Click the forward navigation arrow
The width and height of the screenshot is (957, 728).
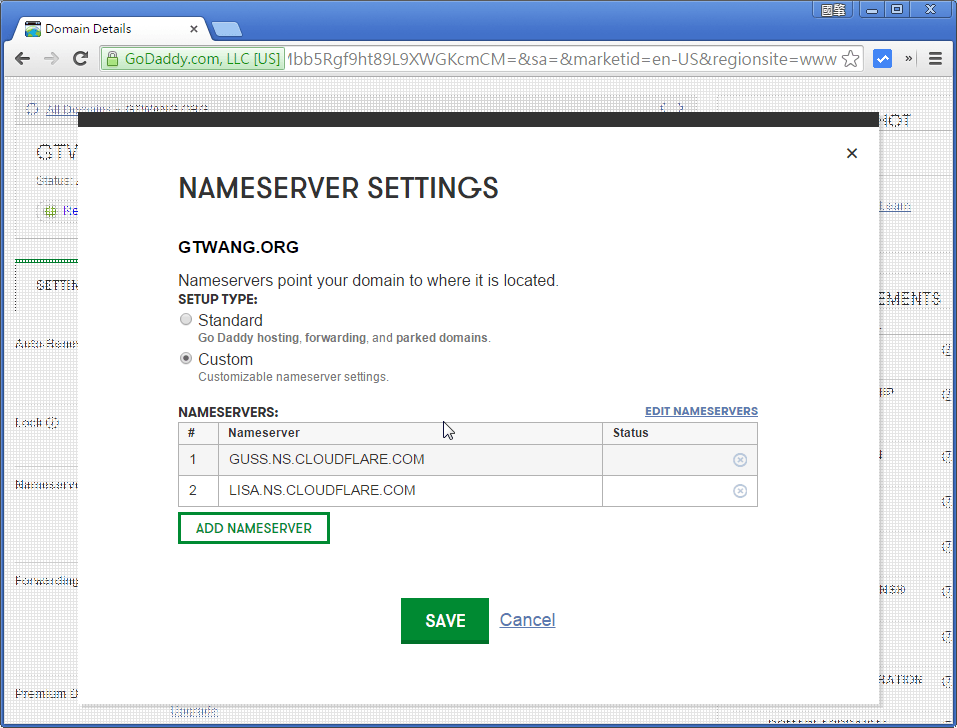pyautogui.click(x=51, y=58)
